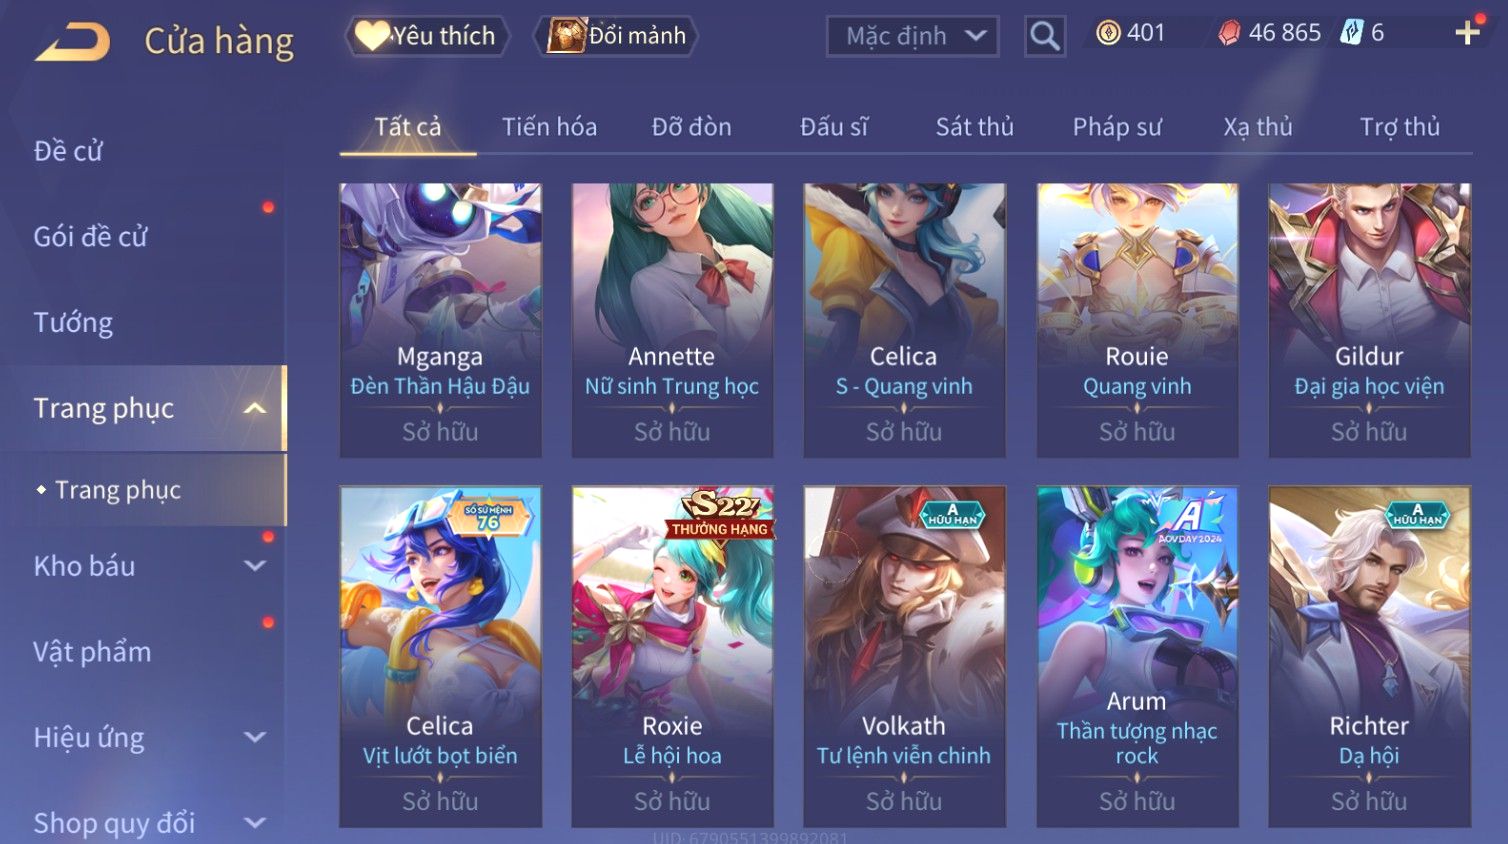Open the search magnifier icon
Image resolution: width=1508 pixels, height=844 pixels.
tap(1045, 36)
